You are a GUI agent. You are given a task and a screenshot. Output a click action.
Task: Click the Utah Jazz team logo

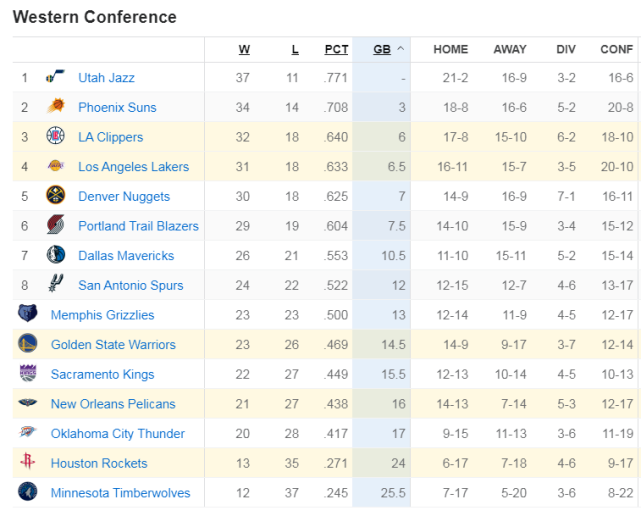click(x=55, y=78)
